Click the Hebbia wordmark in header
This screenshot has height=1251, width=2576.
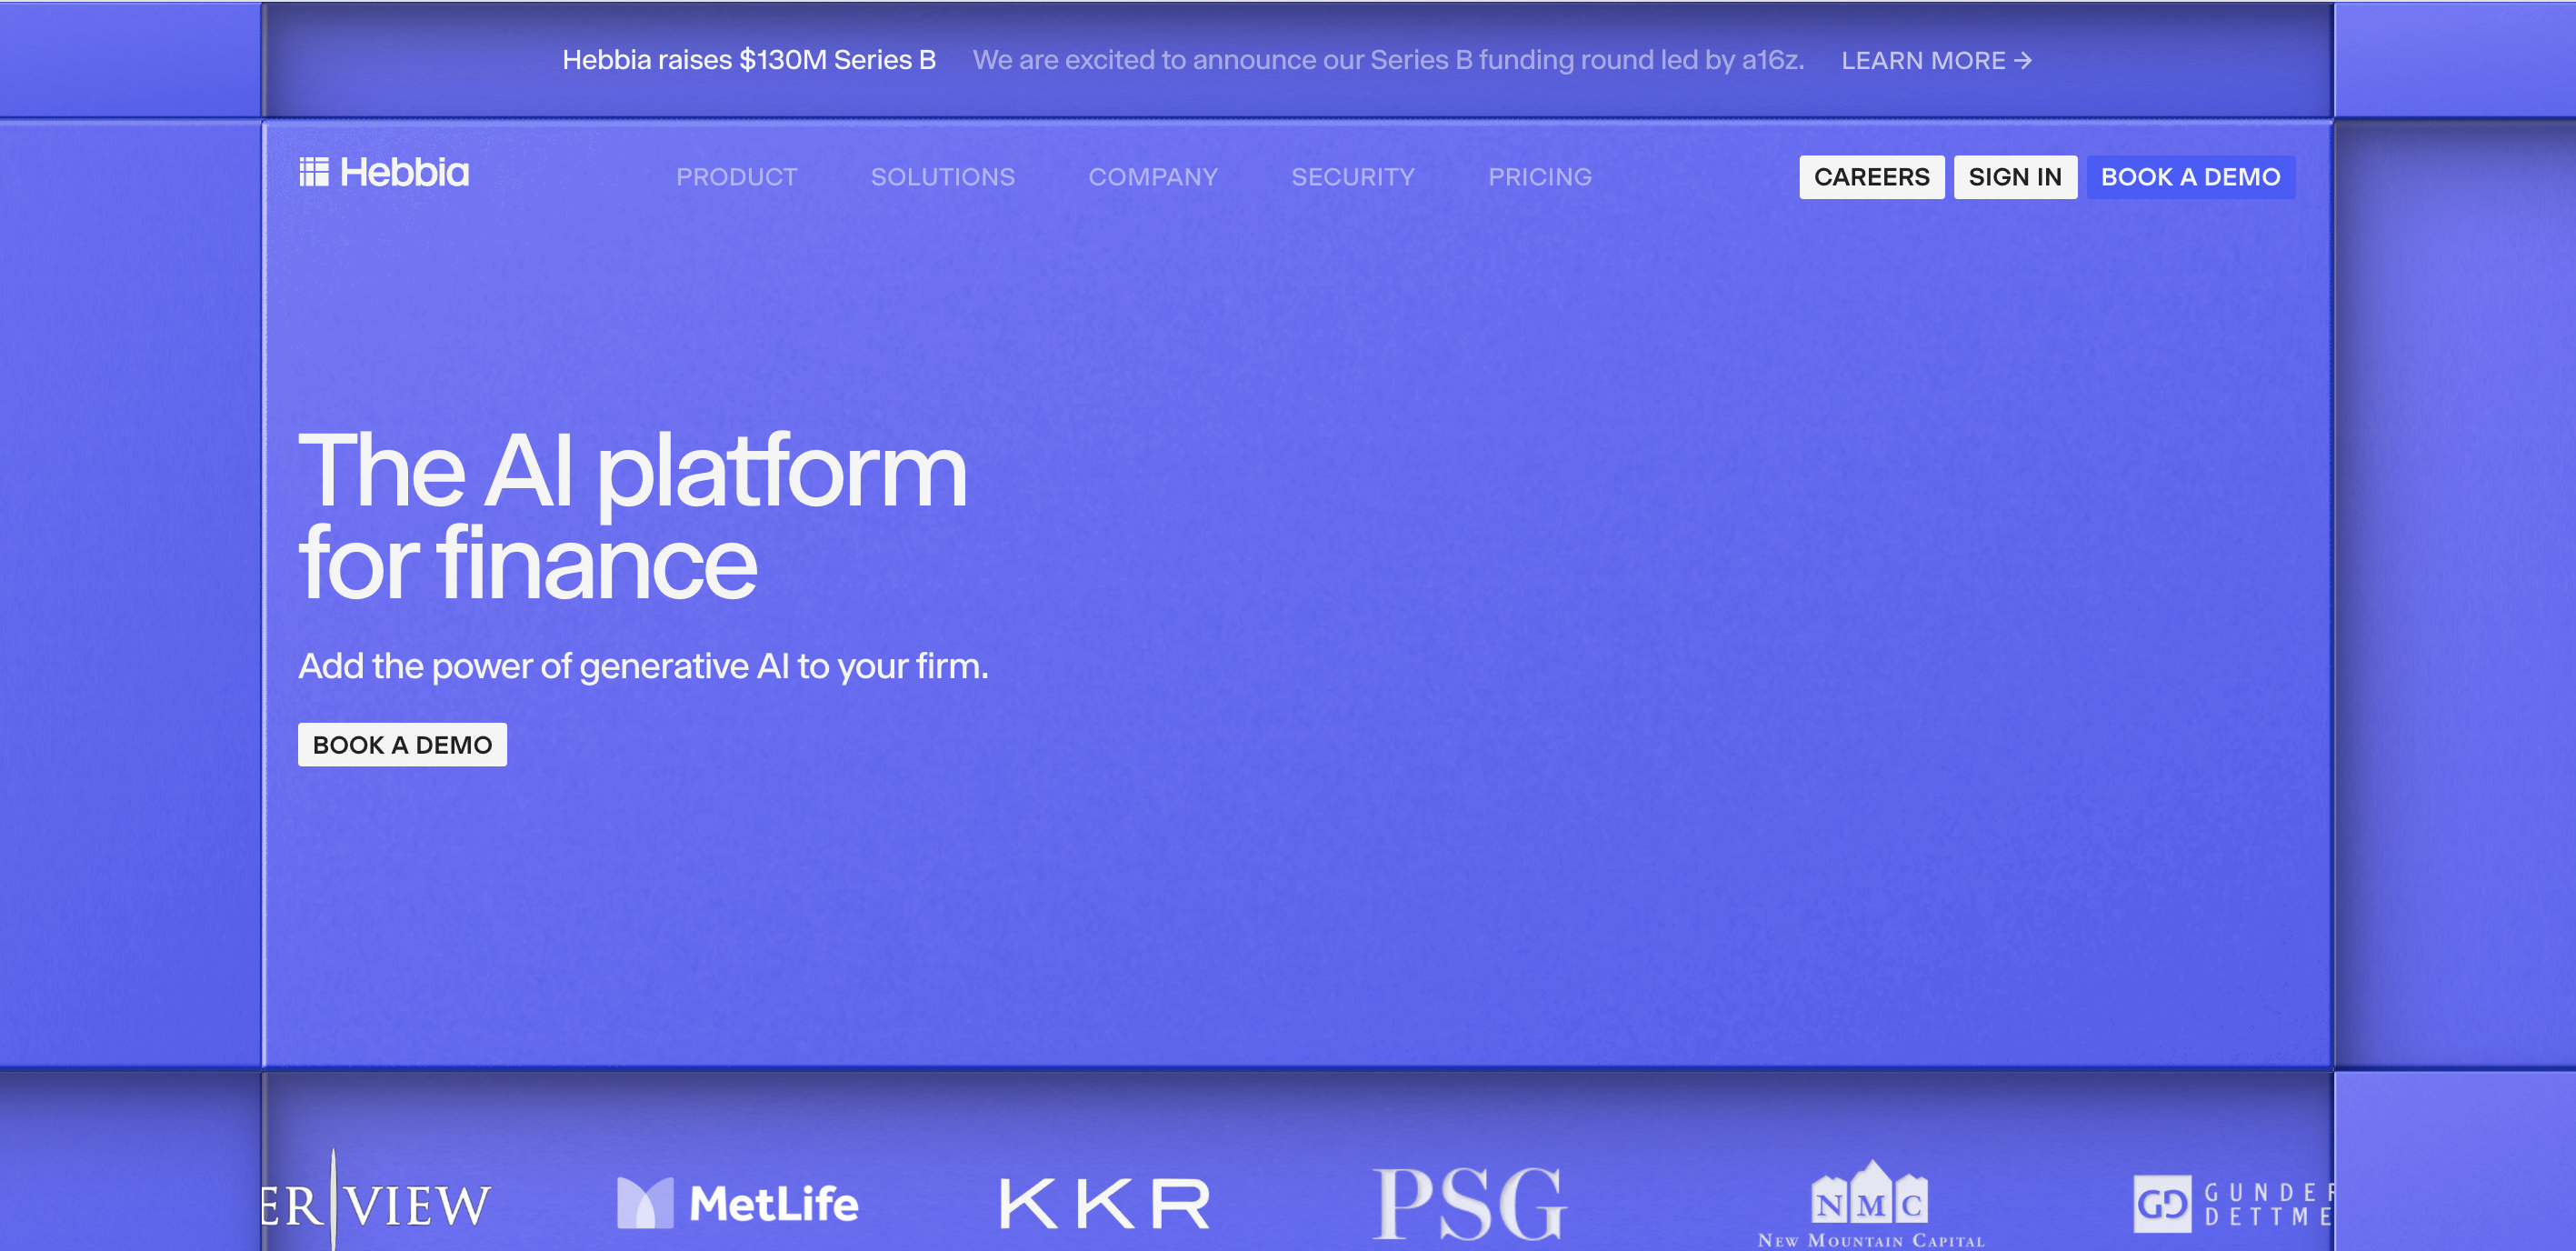pyautogui.click(x=404, y=172)
